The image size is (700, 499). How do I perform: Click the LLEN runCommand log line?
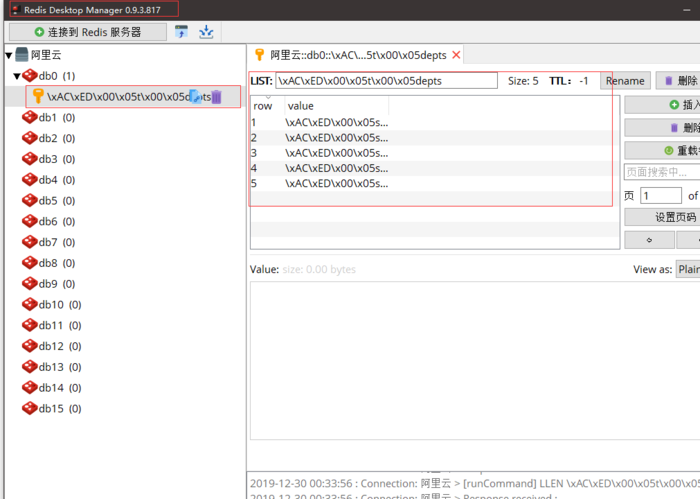tap(475, 483)
